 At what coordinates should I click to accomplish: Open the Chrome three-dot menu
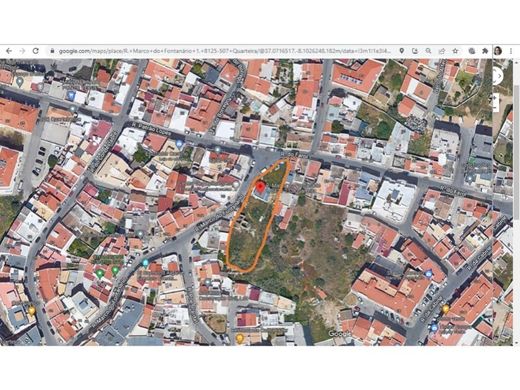511,51
